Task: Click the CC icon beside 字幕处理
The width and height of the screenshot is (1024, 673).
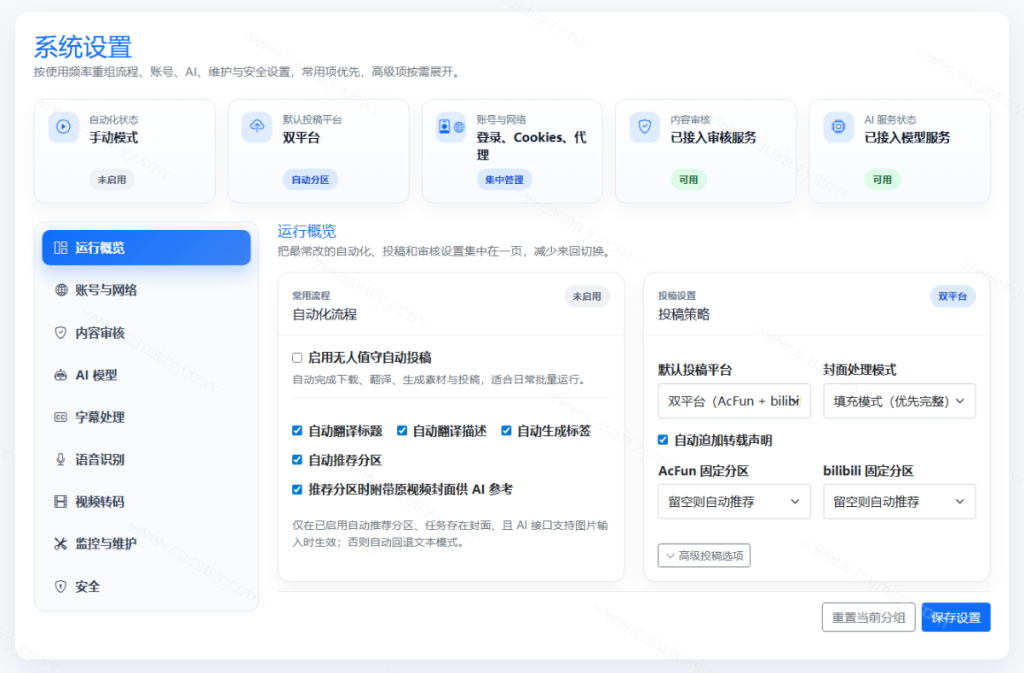Action: 61,417
